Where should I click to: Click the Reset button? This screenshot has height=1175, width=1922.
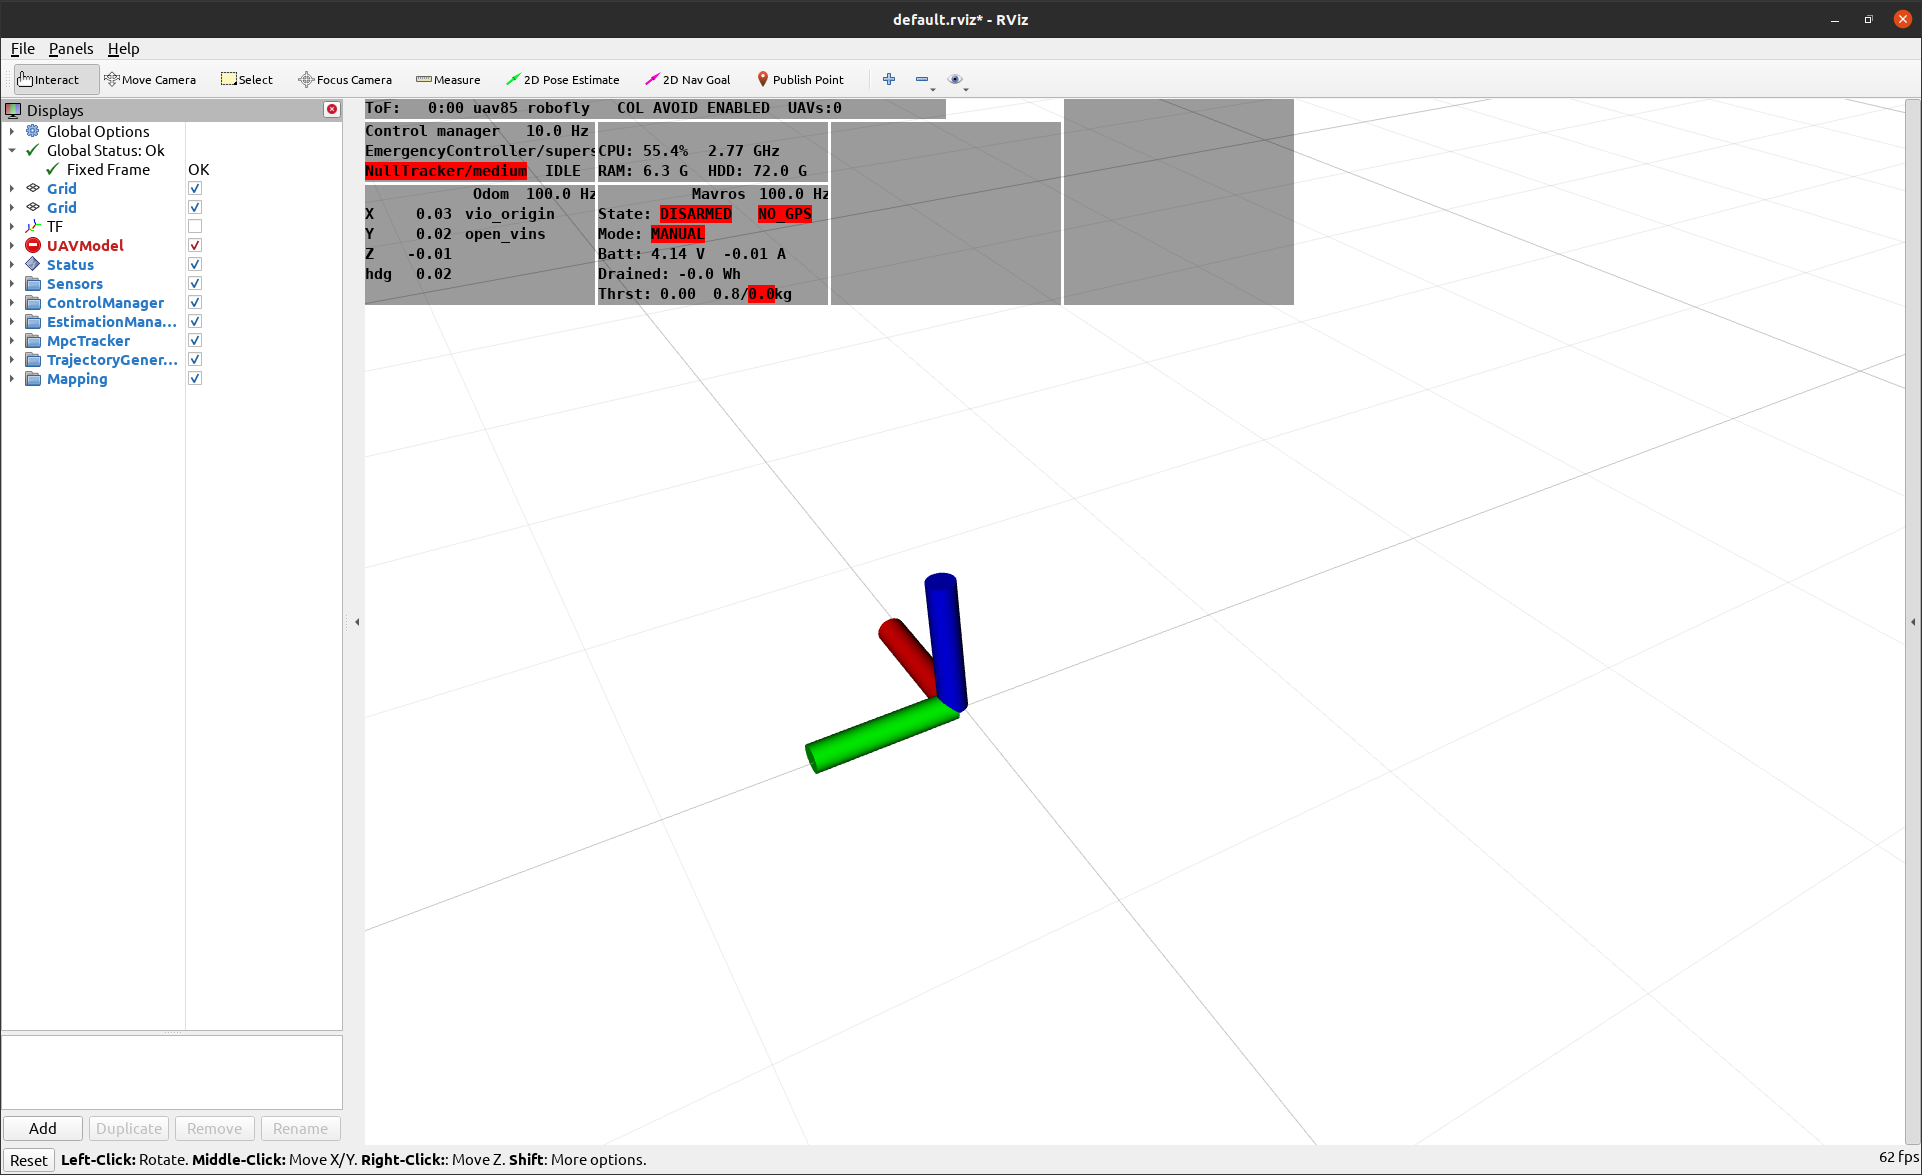pos(29,1160)
